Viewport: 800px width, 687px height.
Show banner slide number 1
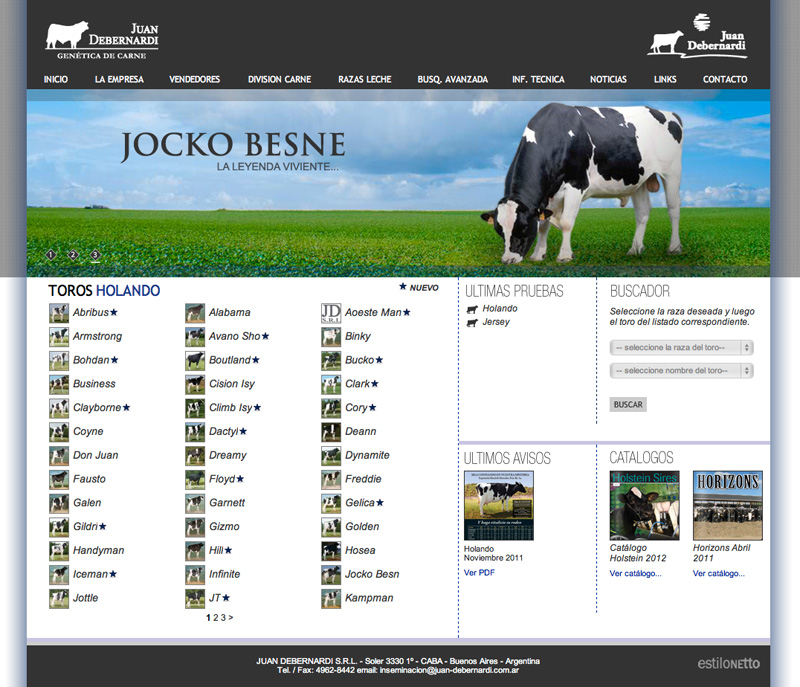[x=51, y=255]
